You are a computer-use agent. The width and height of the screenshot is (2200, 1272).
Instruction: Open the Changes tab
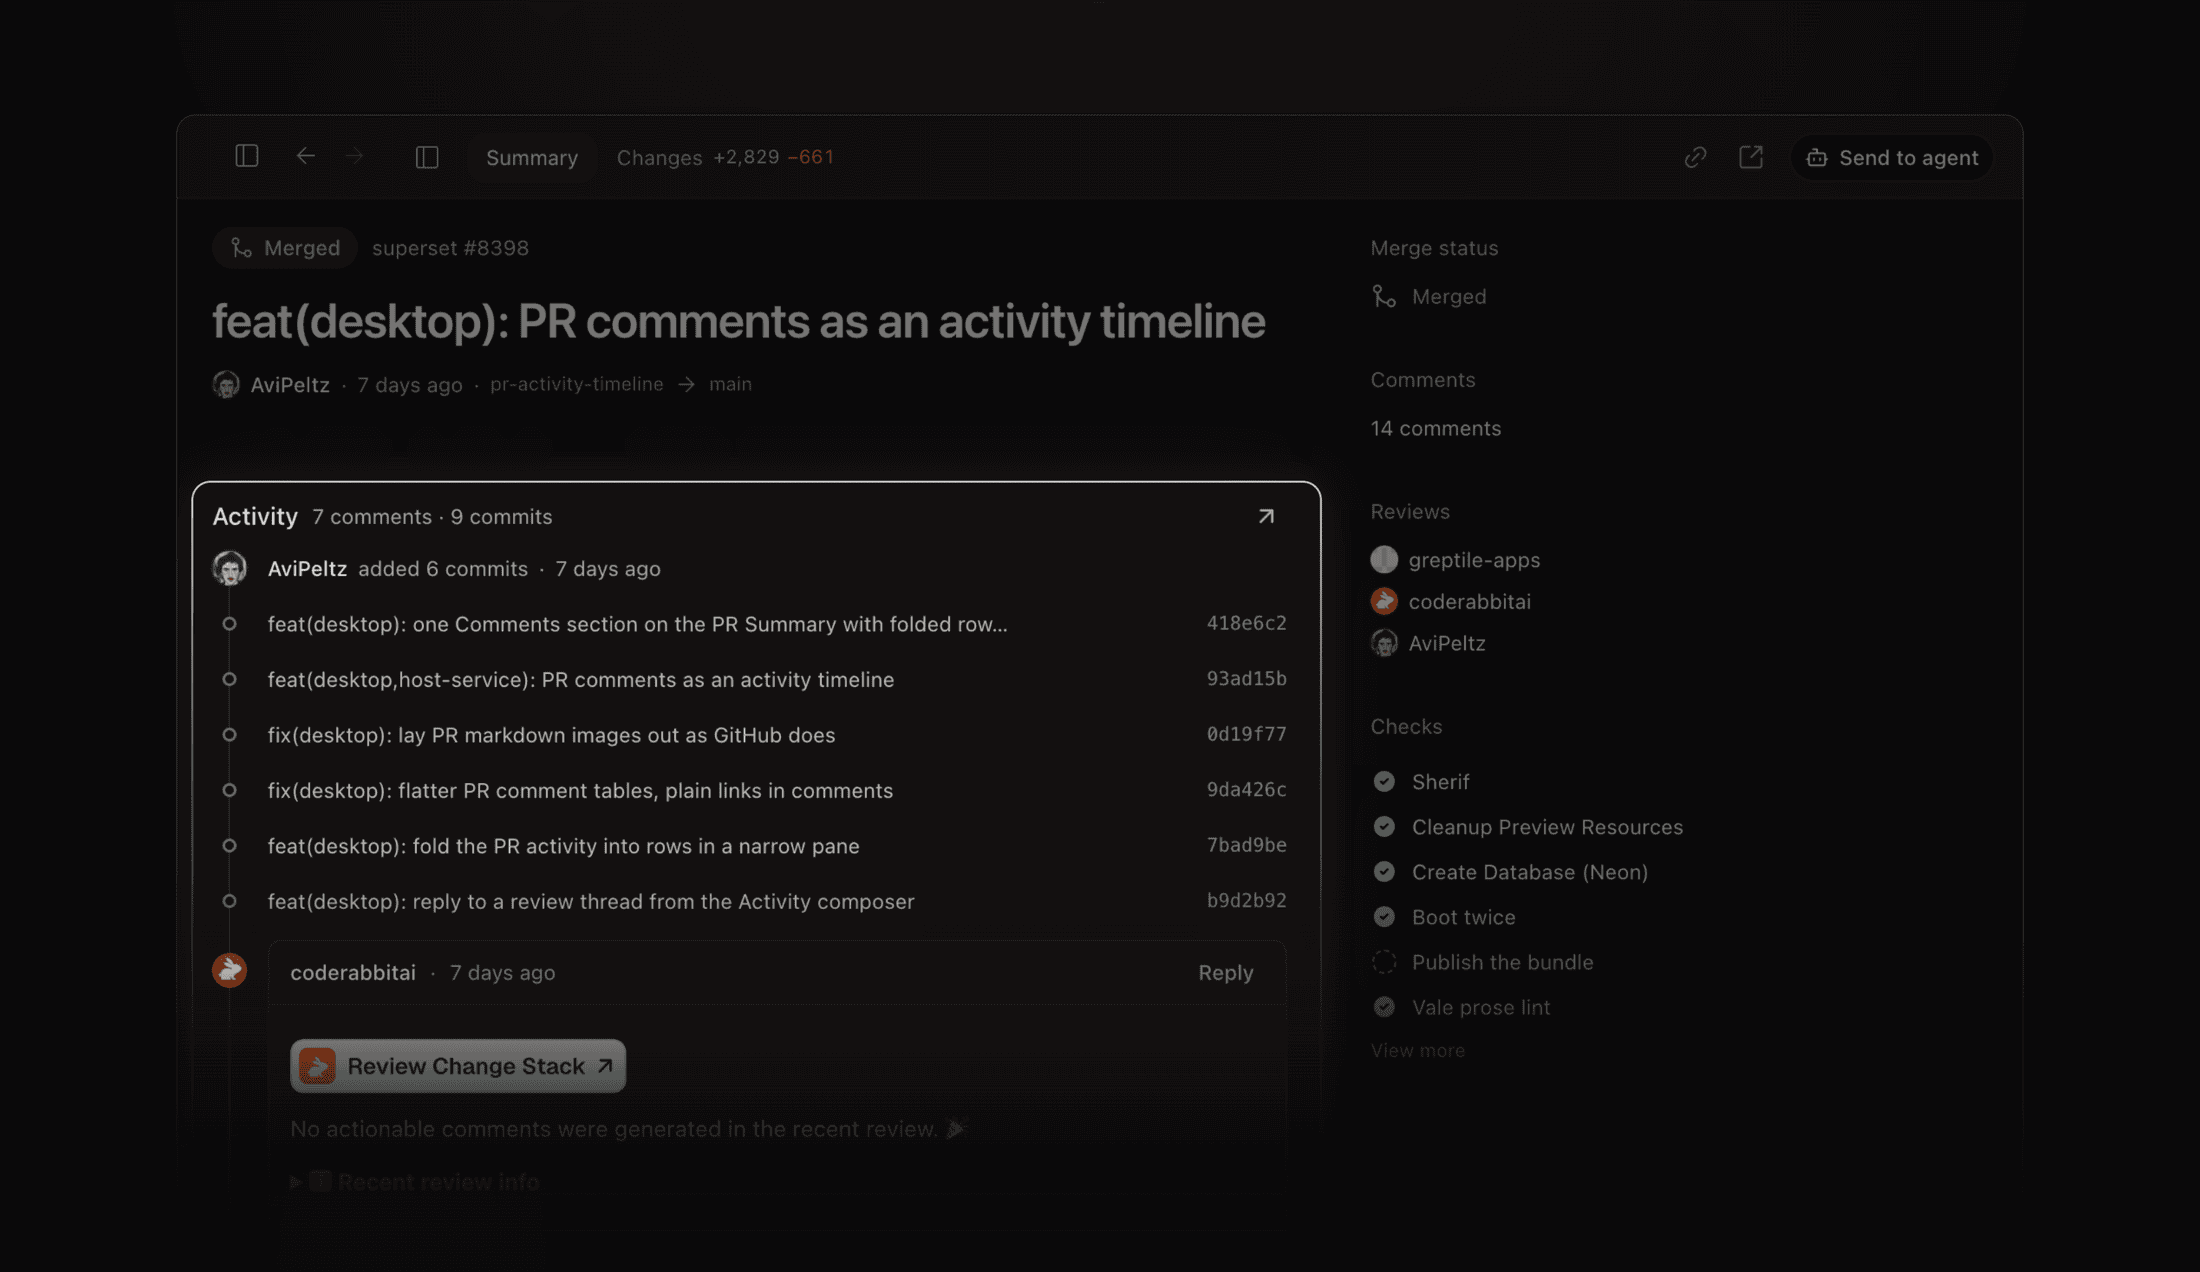pos(725,157)
